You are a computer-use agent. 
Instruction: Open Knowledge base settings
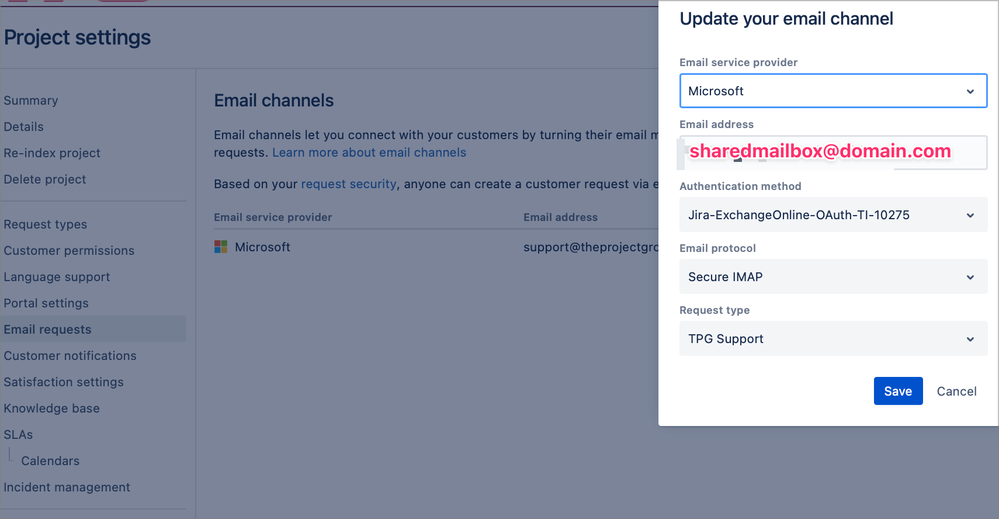click(x=52, y=408)
